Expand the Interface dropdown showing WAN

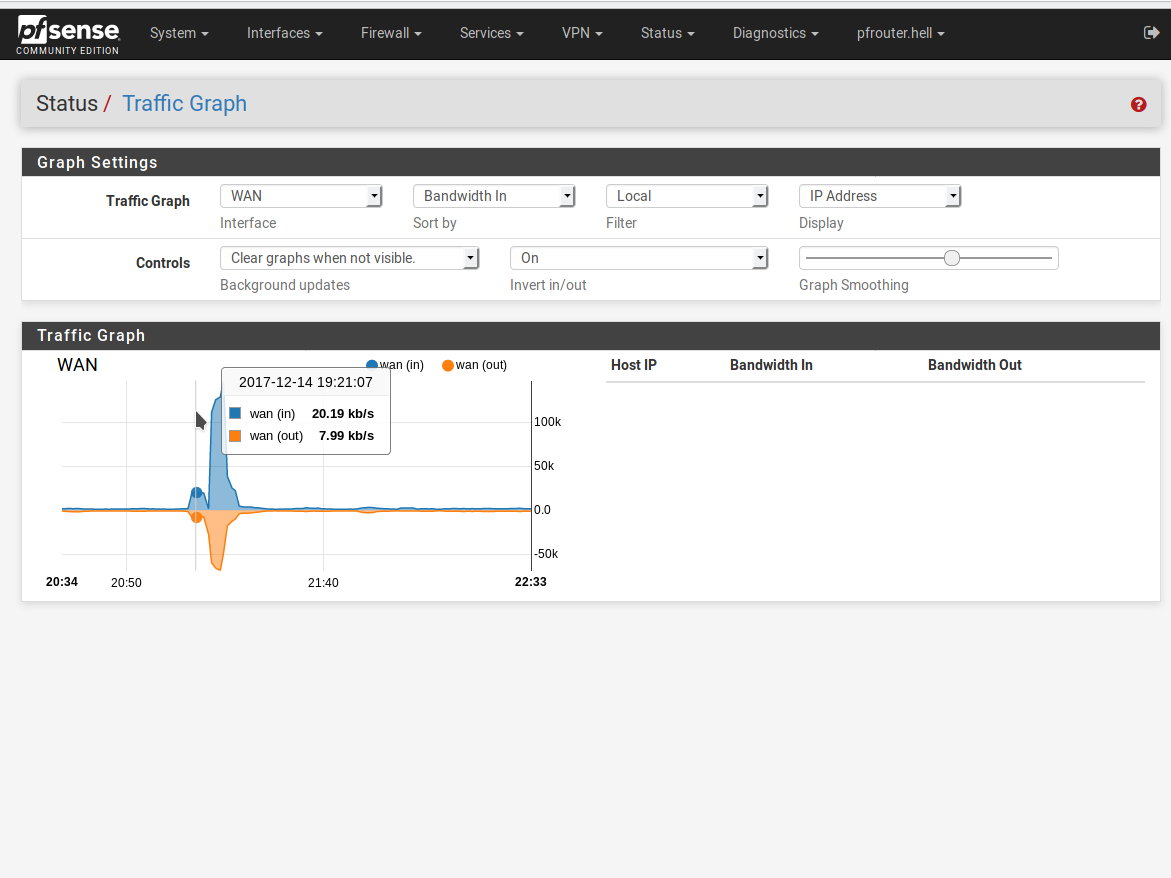[301, 196]
